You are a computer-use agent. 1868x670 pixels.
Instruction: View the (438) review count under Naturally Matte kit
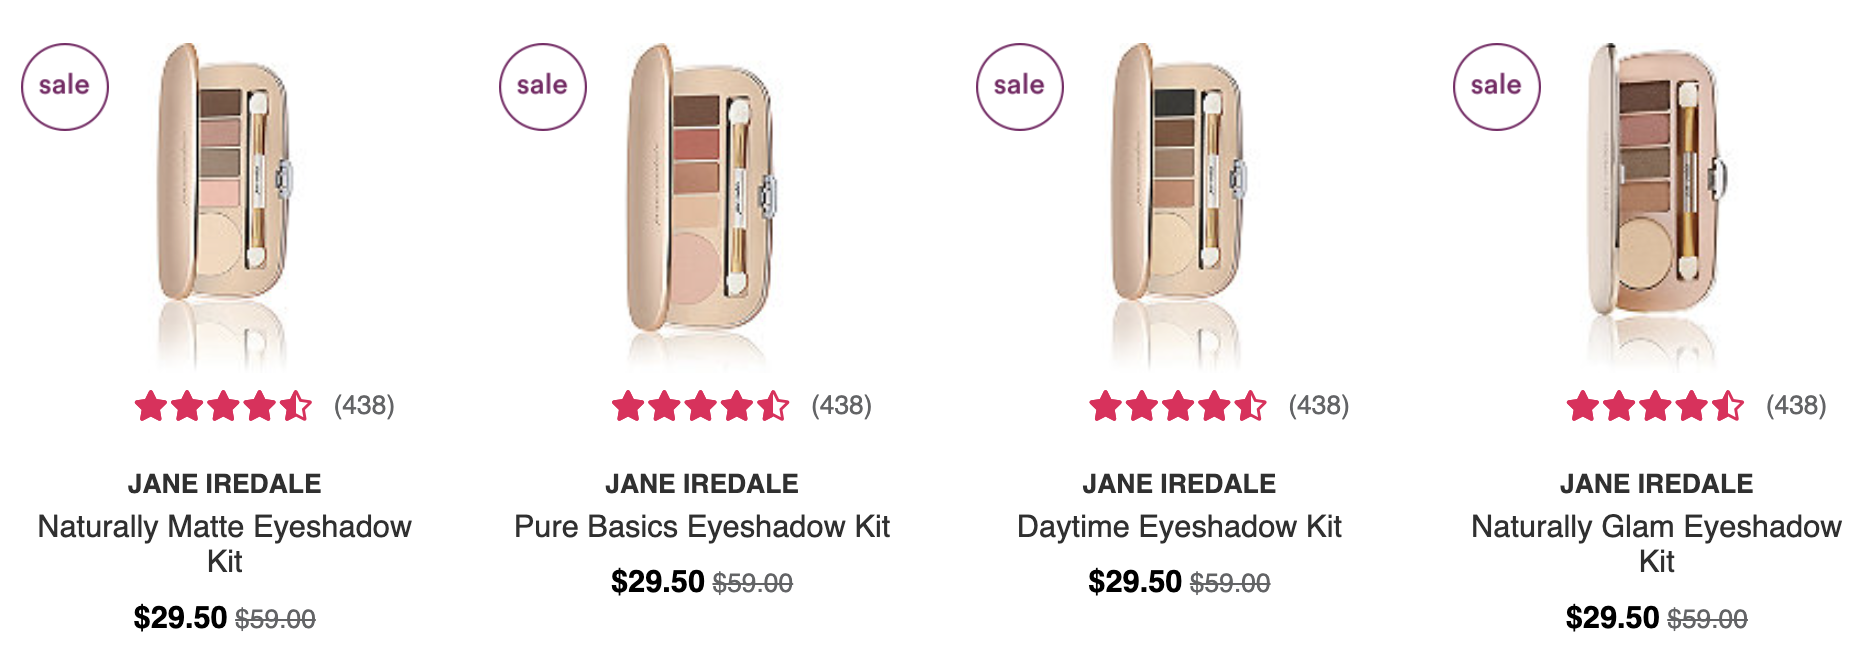tap(364, 406)
